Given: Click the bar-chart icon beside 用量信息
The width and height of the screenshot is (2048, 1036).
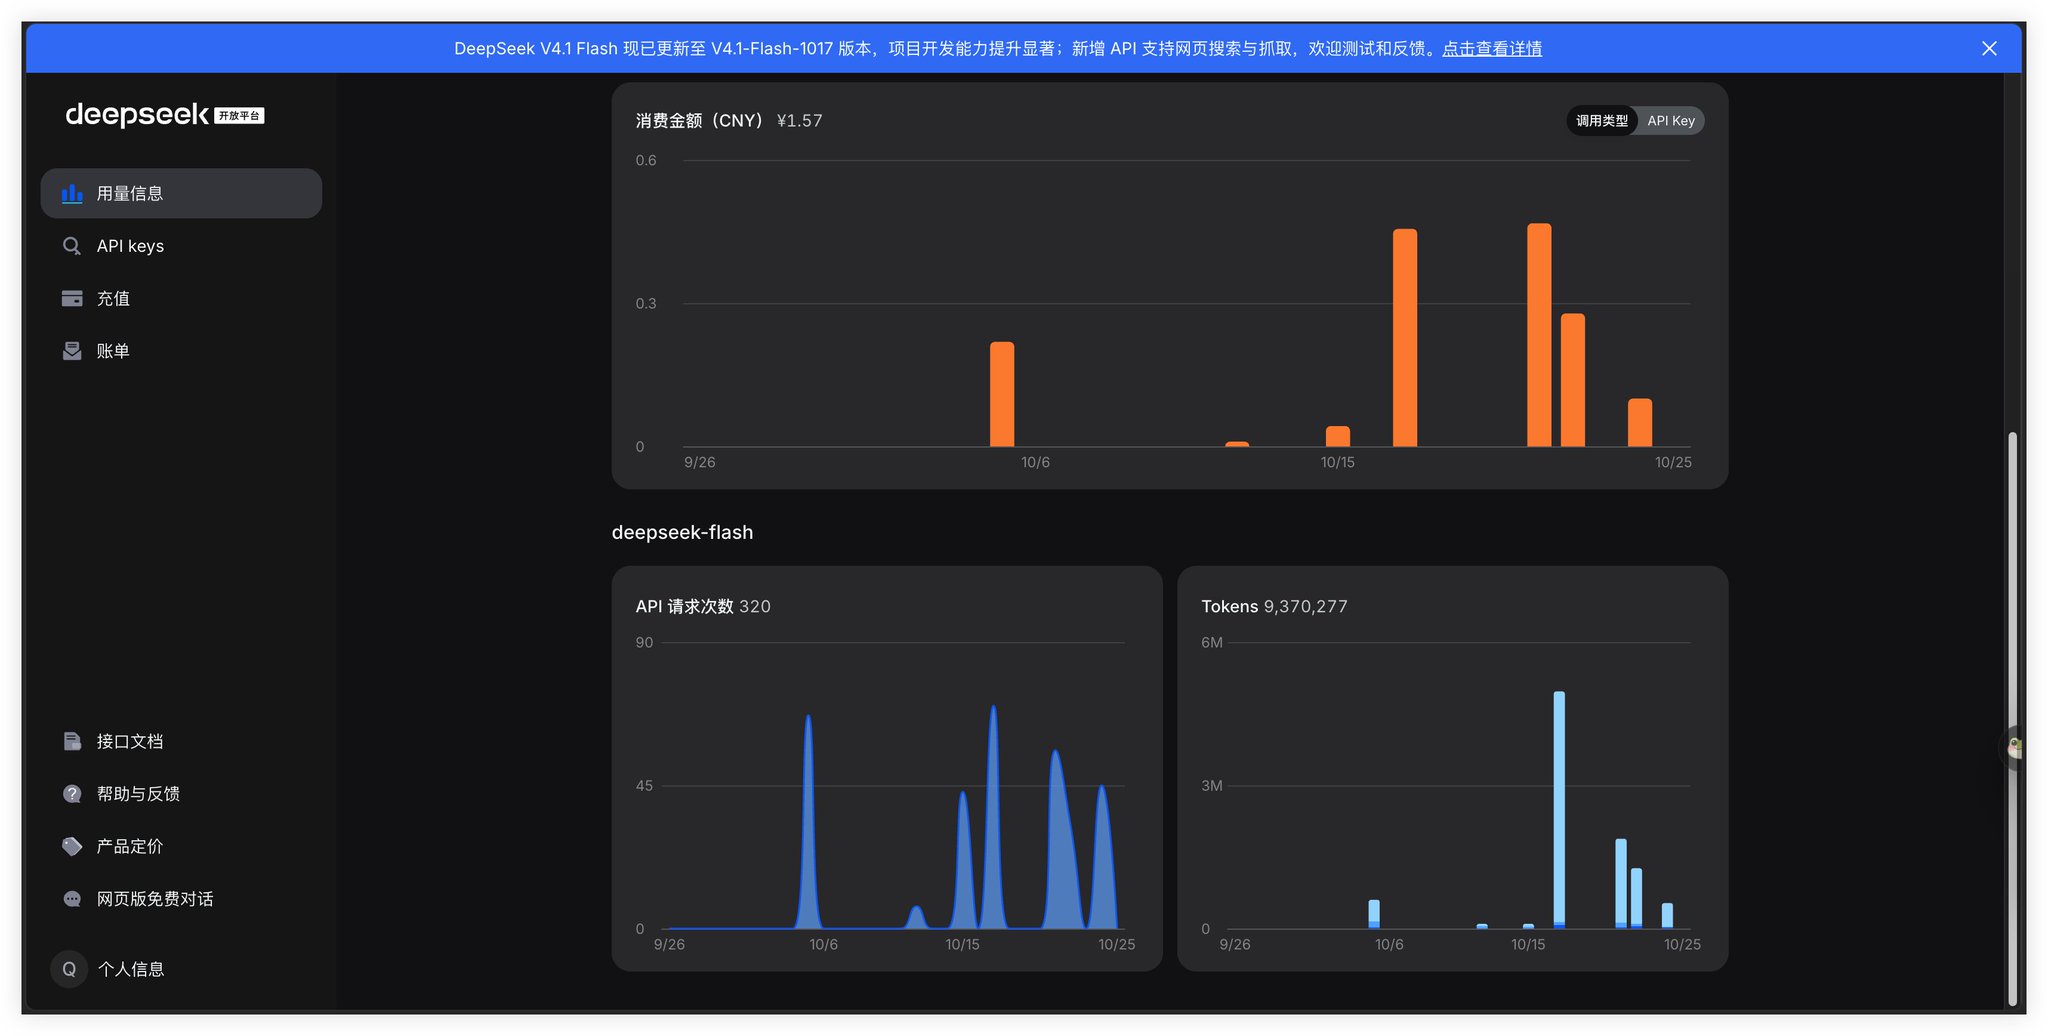Looking at the screenshot, I should tap(72, 194).
